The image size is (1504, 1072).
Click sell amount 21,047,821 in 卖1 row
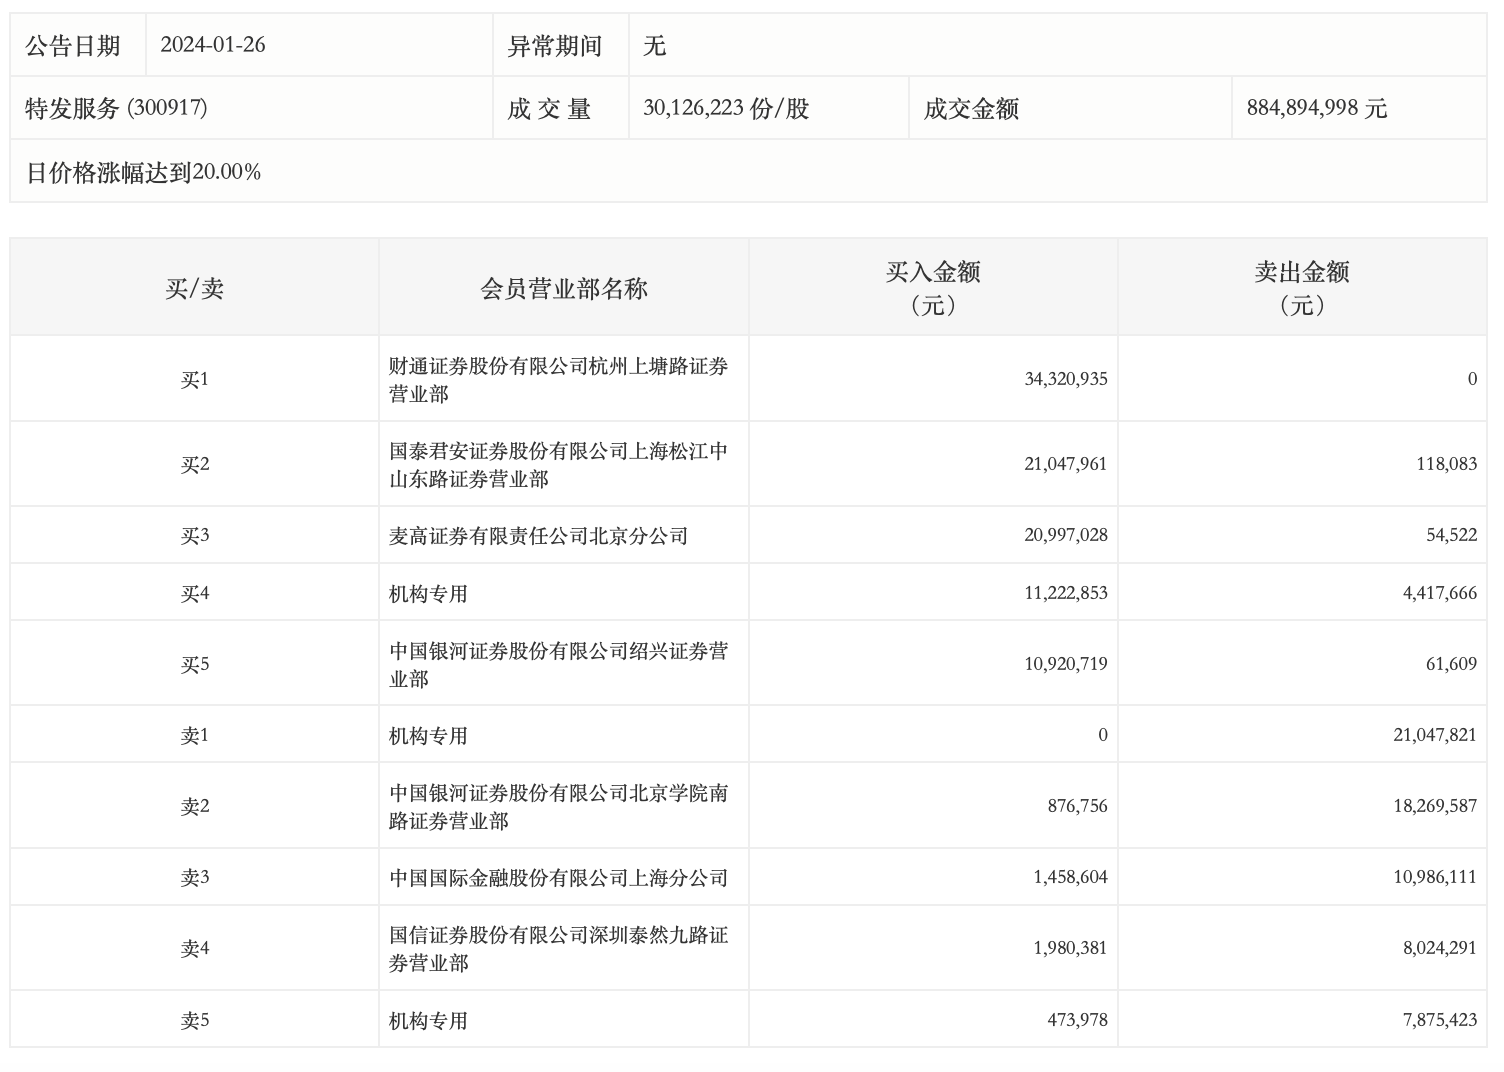tap(1434, 735)
